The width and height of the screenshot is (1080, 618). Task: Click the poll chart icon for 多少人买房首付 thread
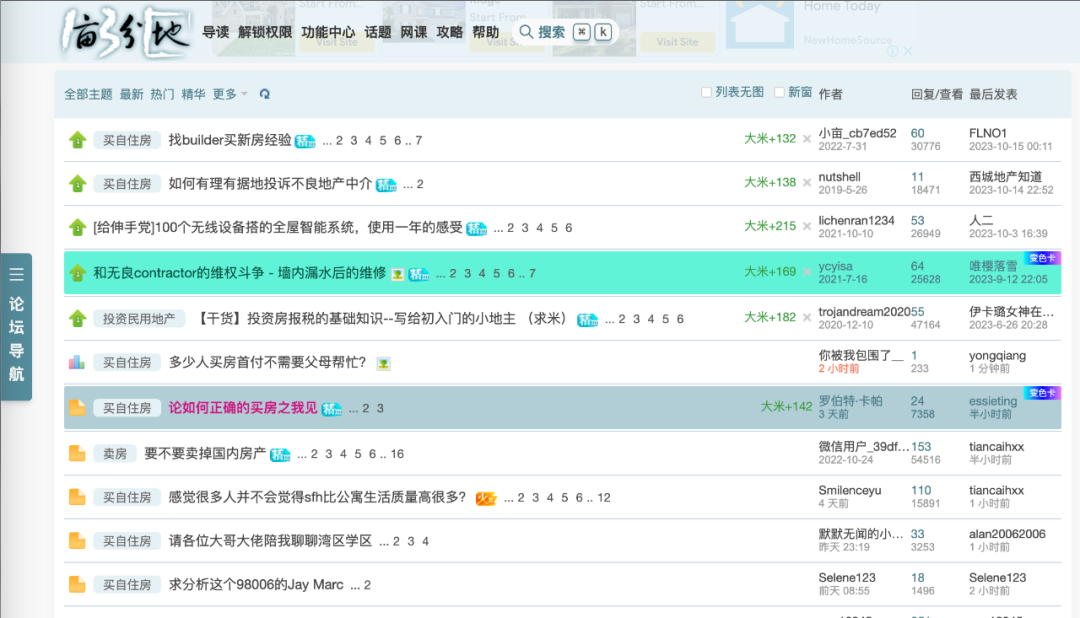click(77, 362)
